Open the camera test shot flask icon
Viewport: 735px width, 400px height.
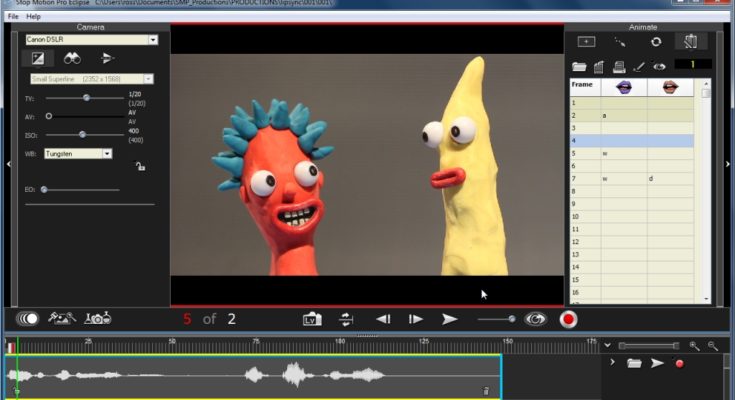[98, 318]
